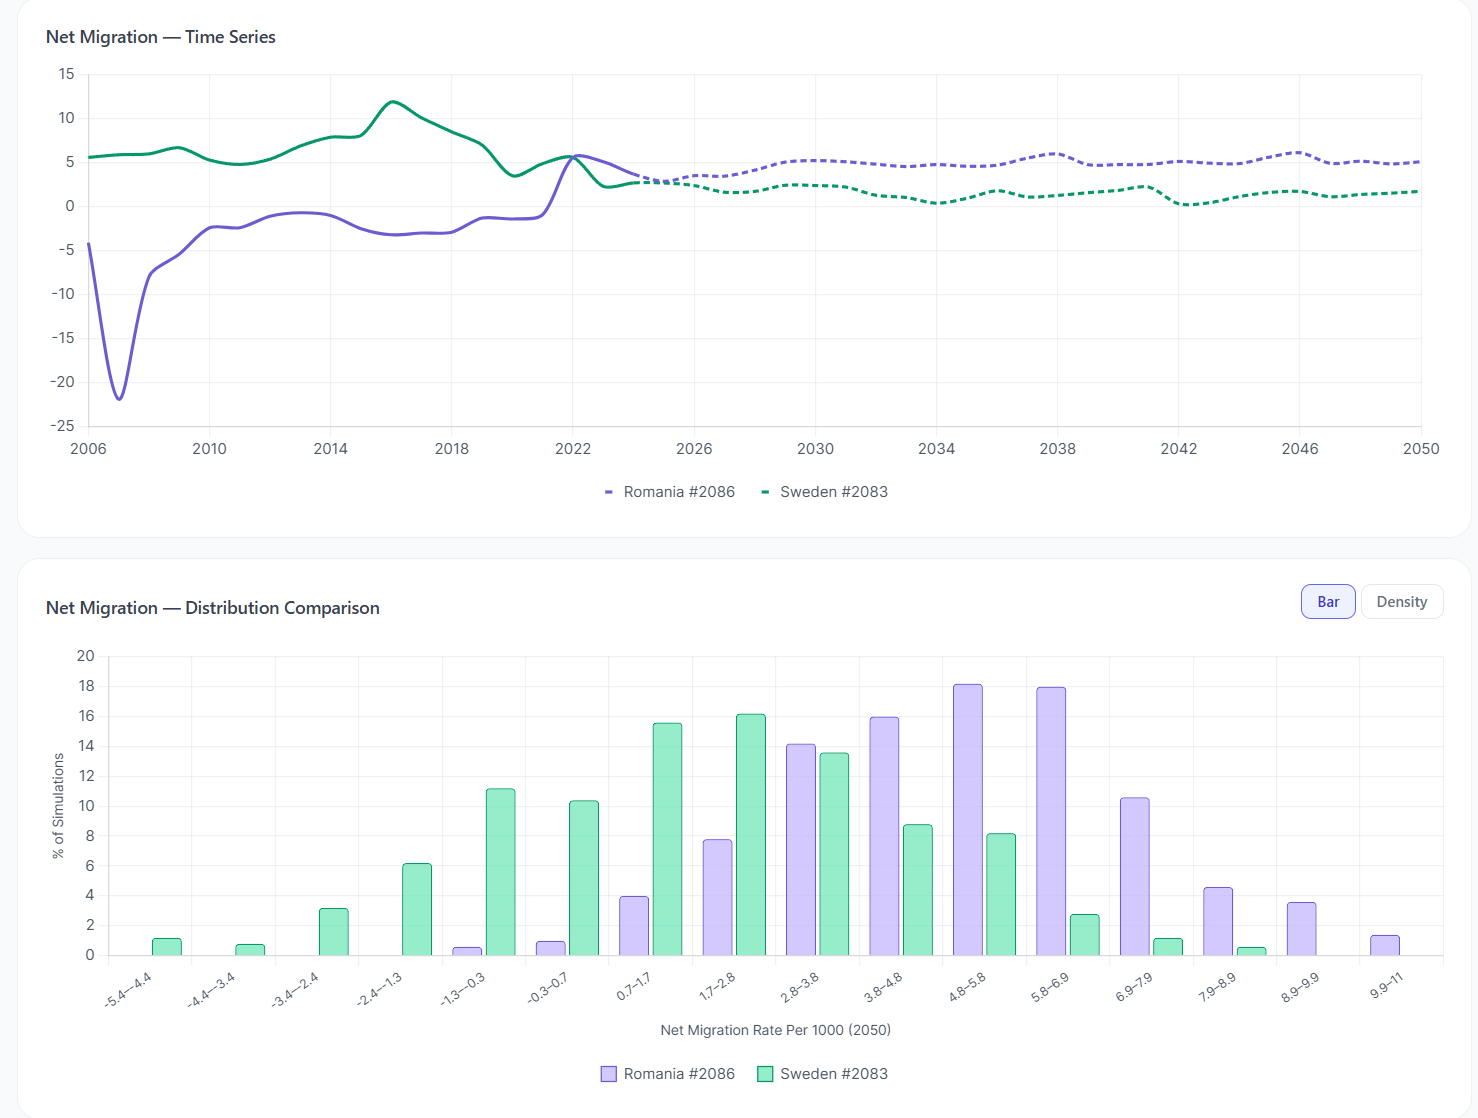Click Romania bar in 6.9–7.9 bin
Image resolution: width=1478 pixels, height=1118 pixels.
tap(1134, 876)
